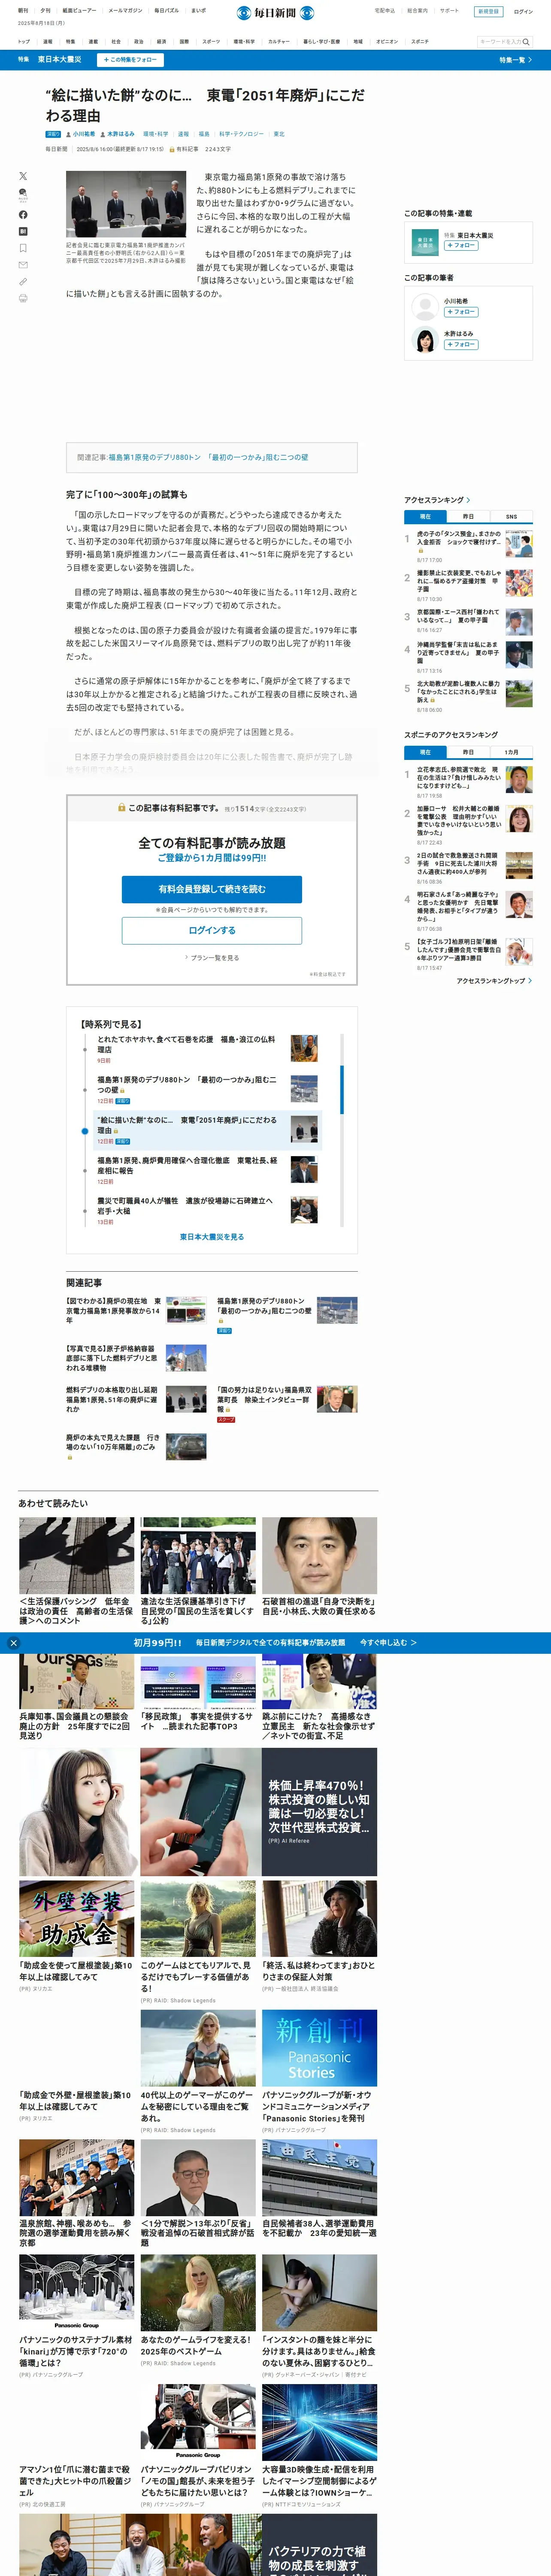Click 小川祐希 author avatar

point(425,308)
